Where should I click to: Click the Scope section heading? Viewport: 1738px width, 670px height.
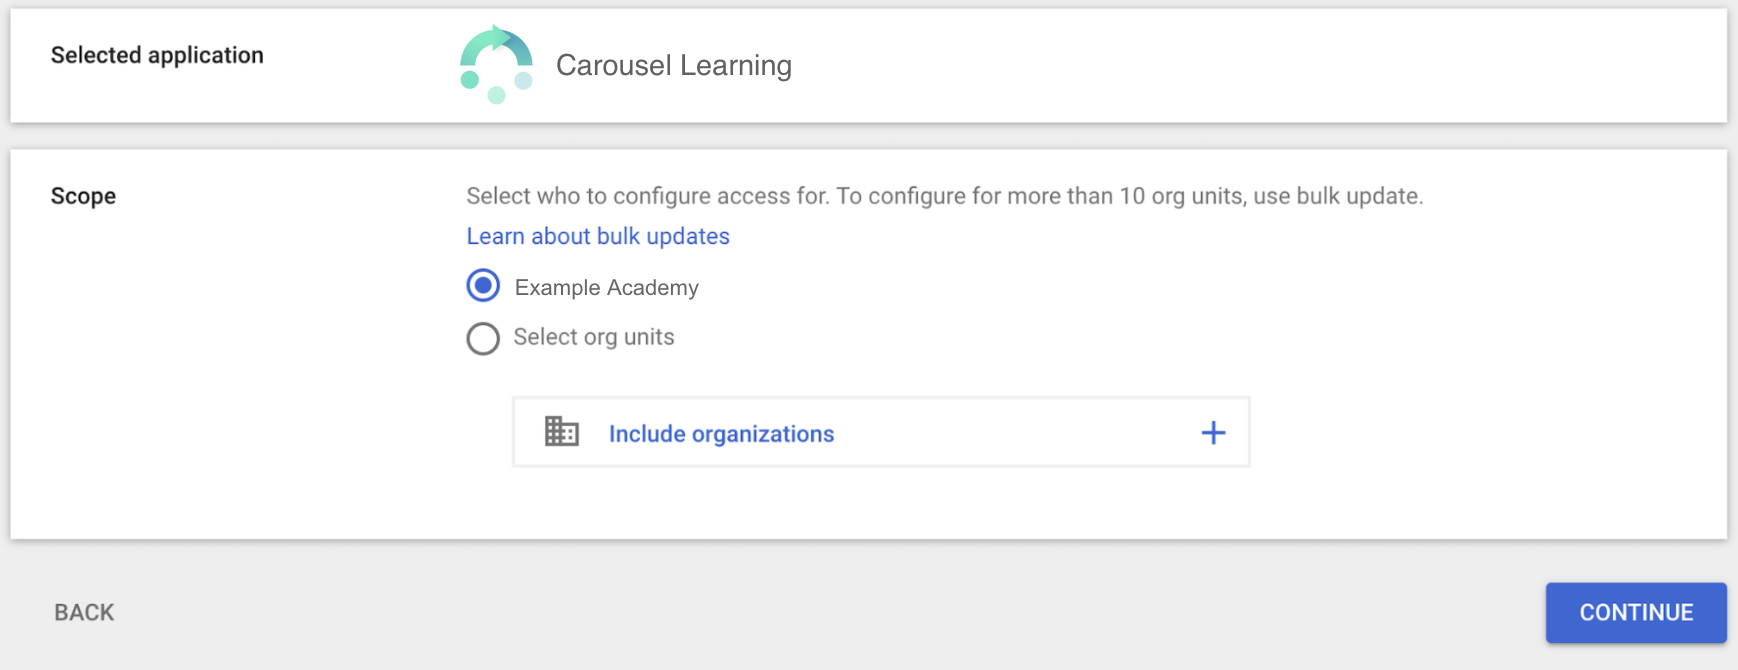(x=83, y=197)
